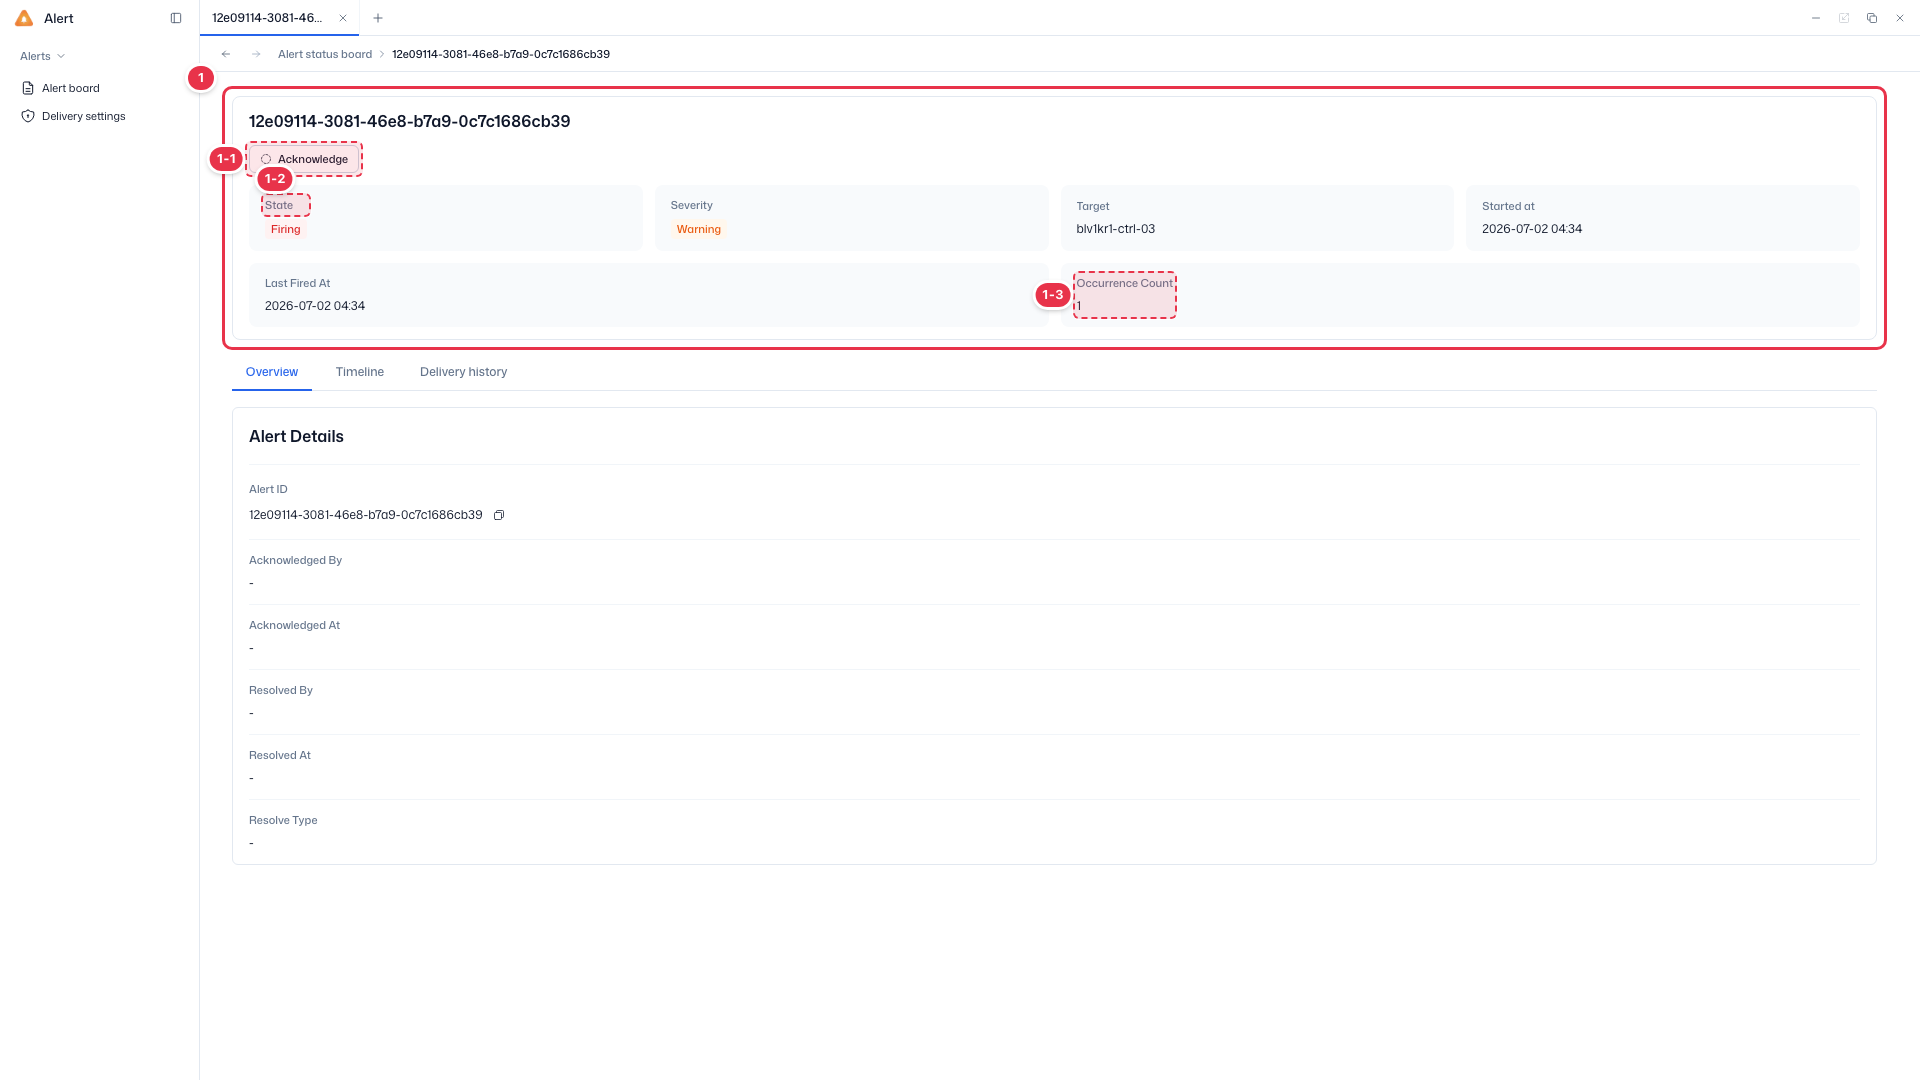This screenshot has height=1080, width=1920.
Task: Collapse the sidebar panel icon
Action: [x=176, y=18]
